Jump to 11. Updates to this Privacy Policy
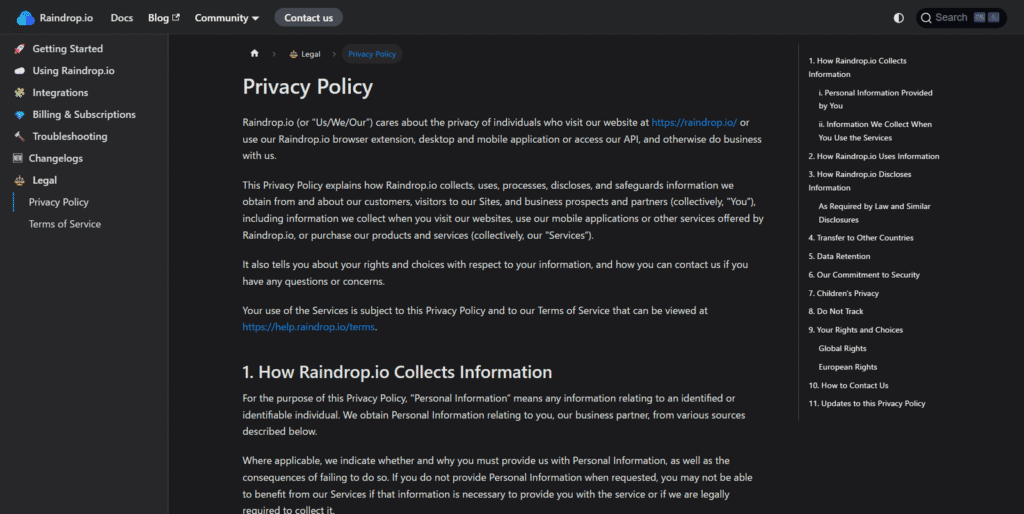The width and height of the screenshot is (1024, 514). [x=867, y=404]
